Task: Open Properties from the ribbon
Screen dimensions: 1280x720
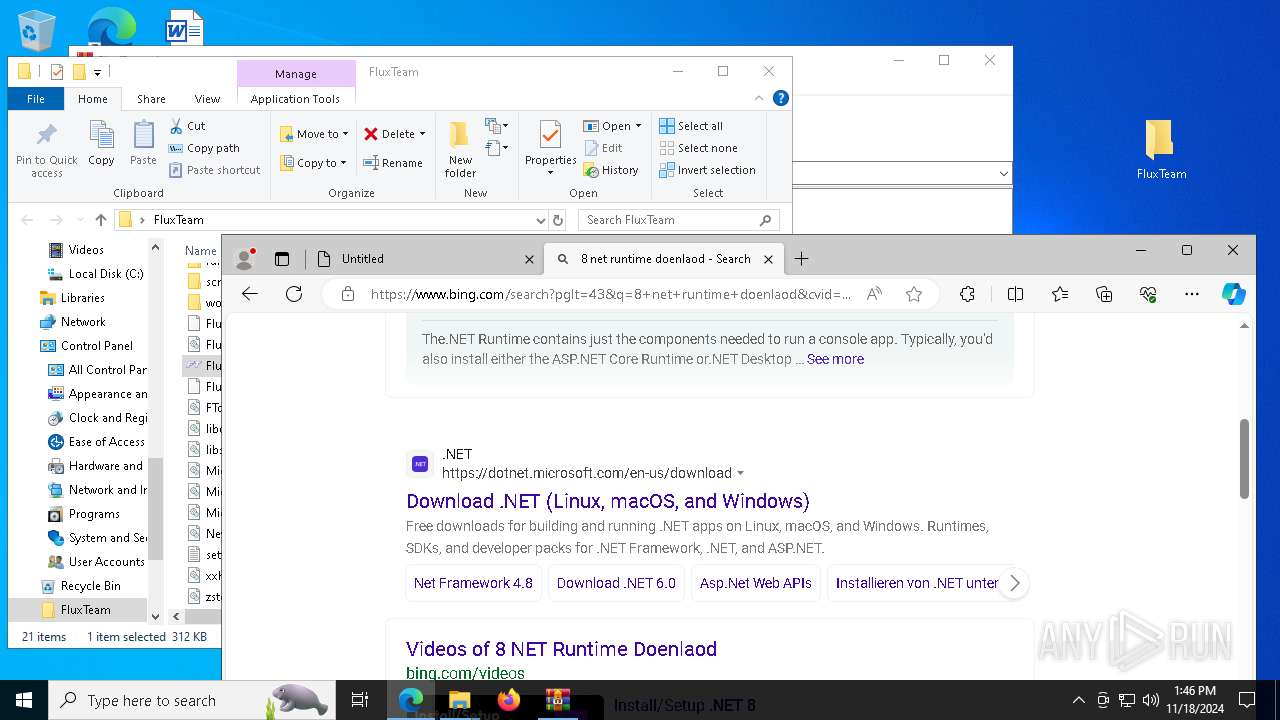Action: click(551, 149)
